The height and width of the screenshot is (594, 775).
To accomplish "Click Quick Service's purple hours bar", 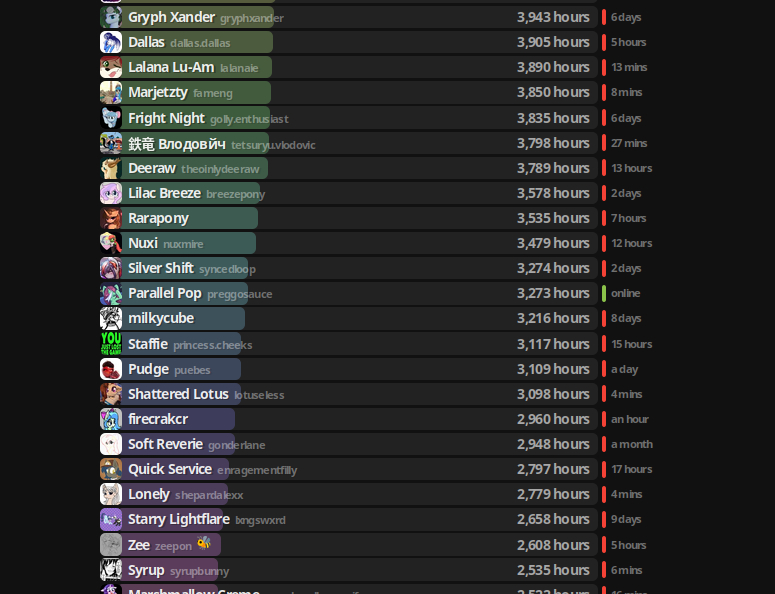I will coord(175,469).
